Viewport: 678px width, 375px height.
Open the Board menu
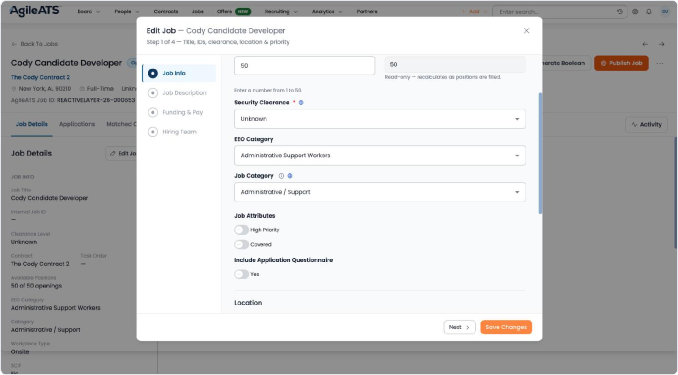89,12
